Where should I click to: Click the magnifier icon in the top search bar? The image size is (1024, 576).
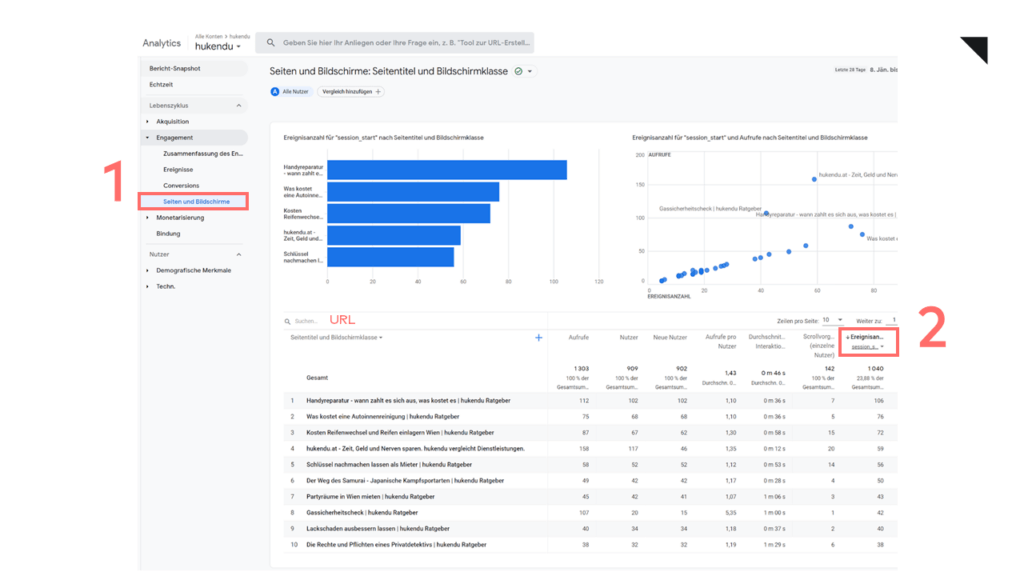(x=270, y=43)
